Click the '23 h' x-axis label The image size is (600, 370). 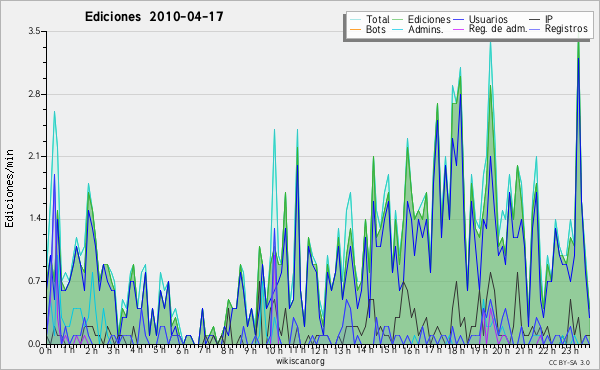[569, 351]
